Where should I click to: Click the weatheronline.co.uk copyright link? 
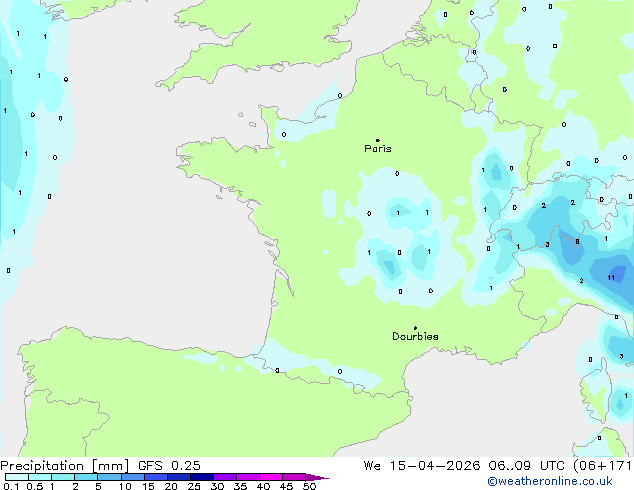[550, 481]
